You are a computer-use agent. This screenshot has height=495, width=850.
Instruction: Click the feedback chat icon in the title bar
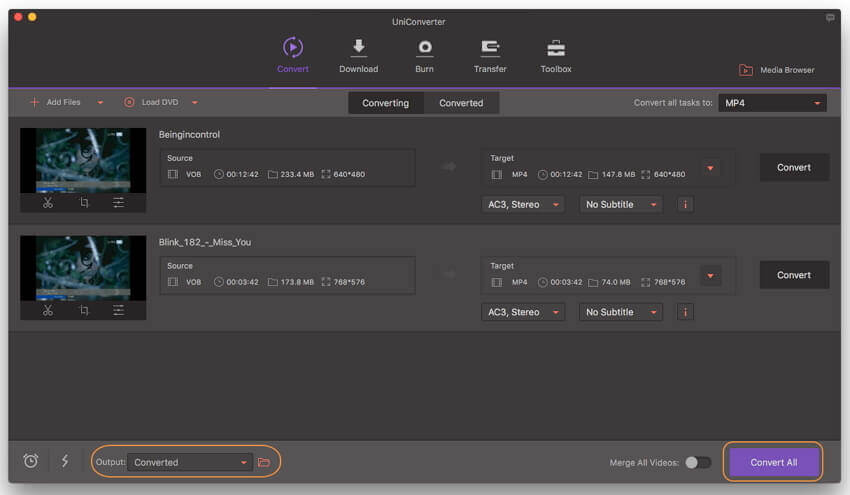(830, 18)
